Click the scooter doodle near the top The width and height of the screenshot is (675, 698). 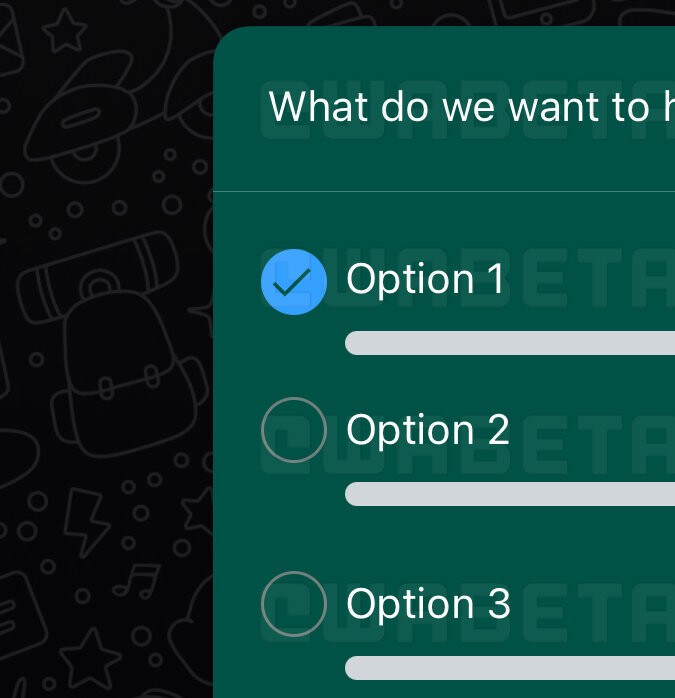[95, 115]
